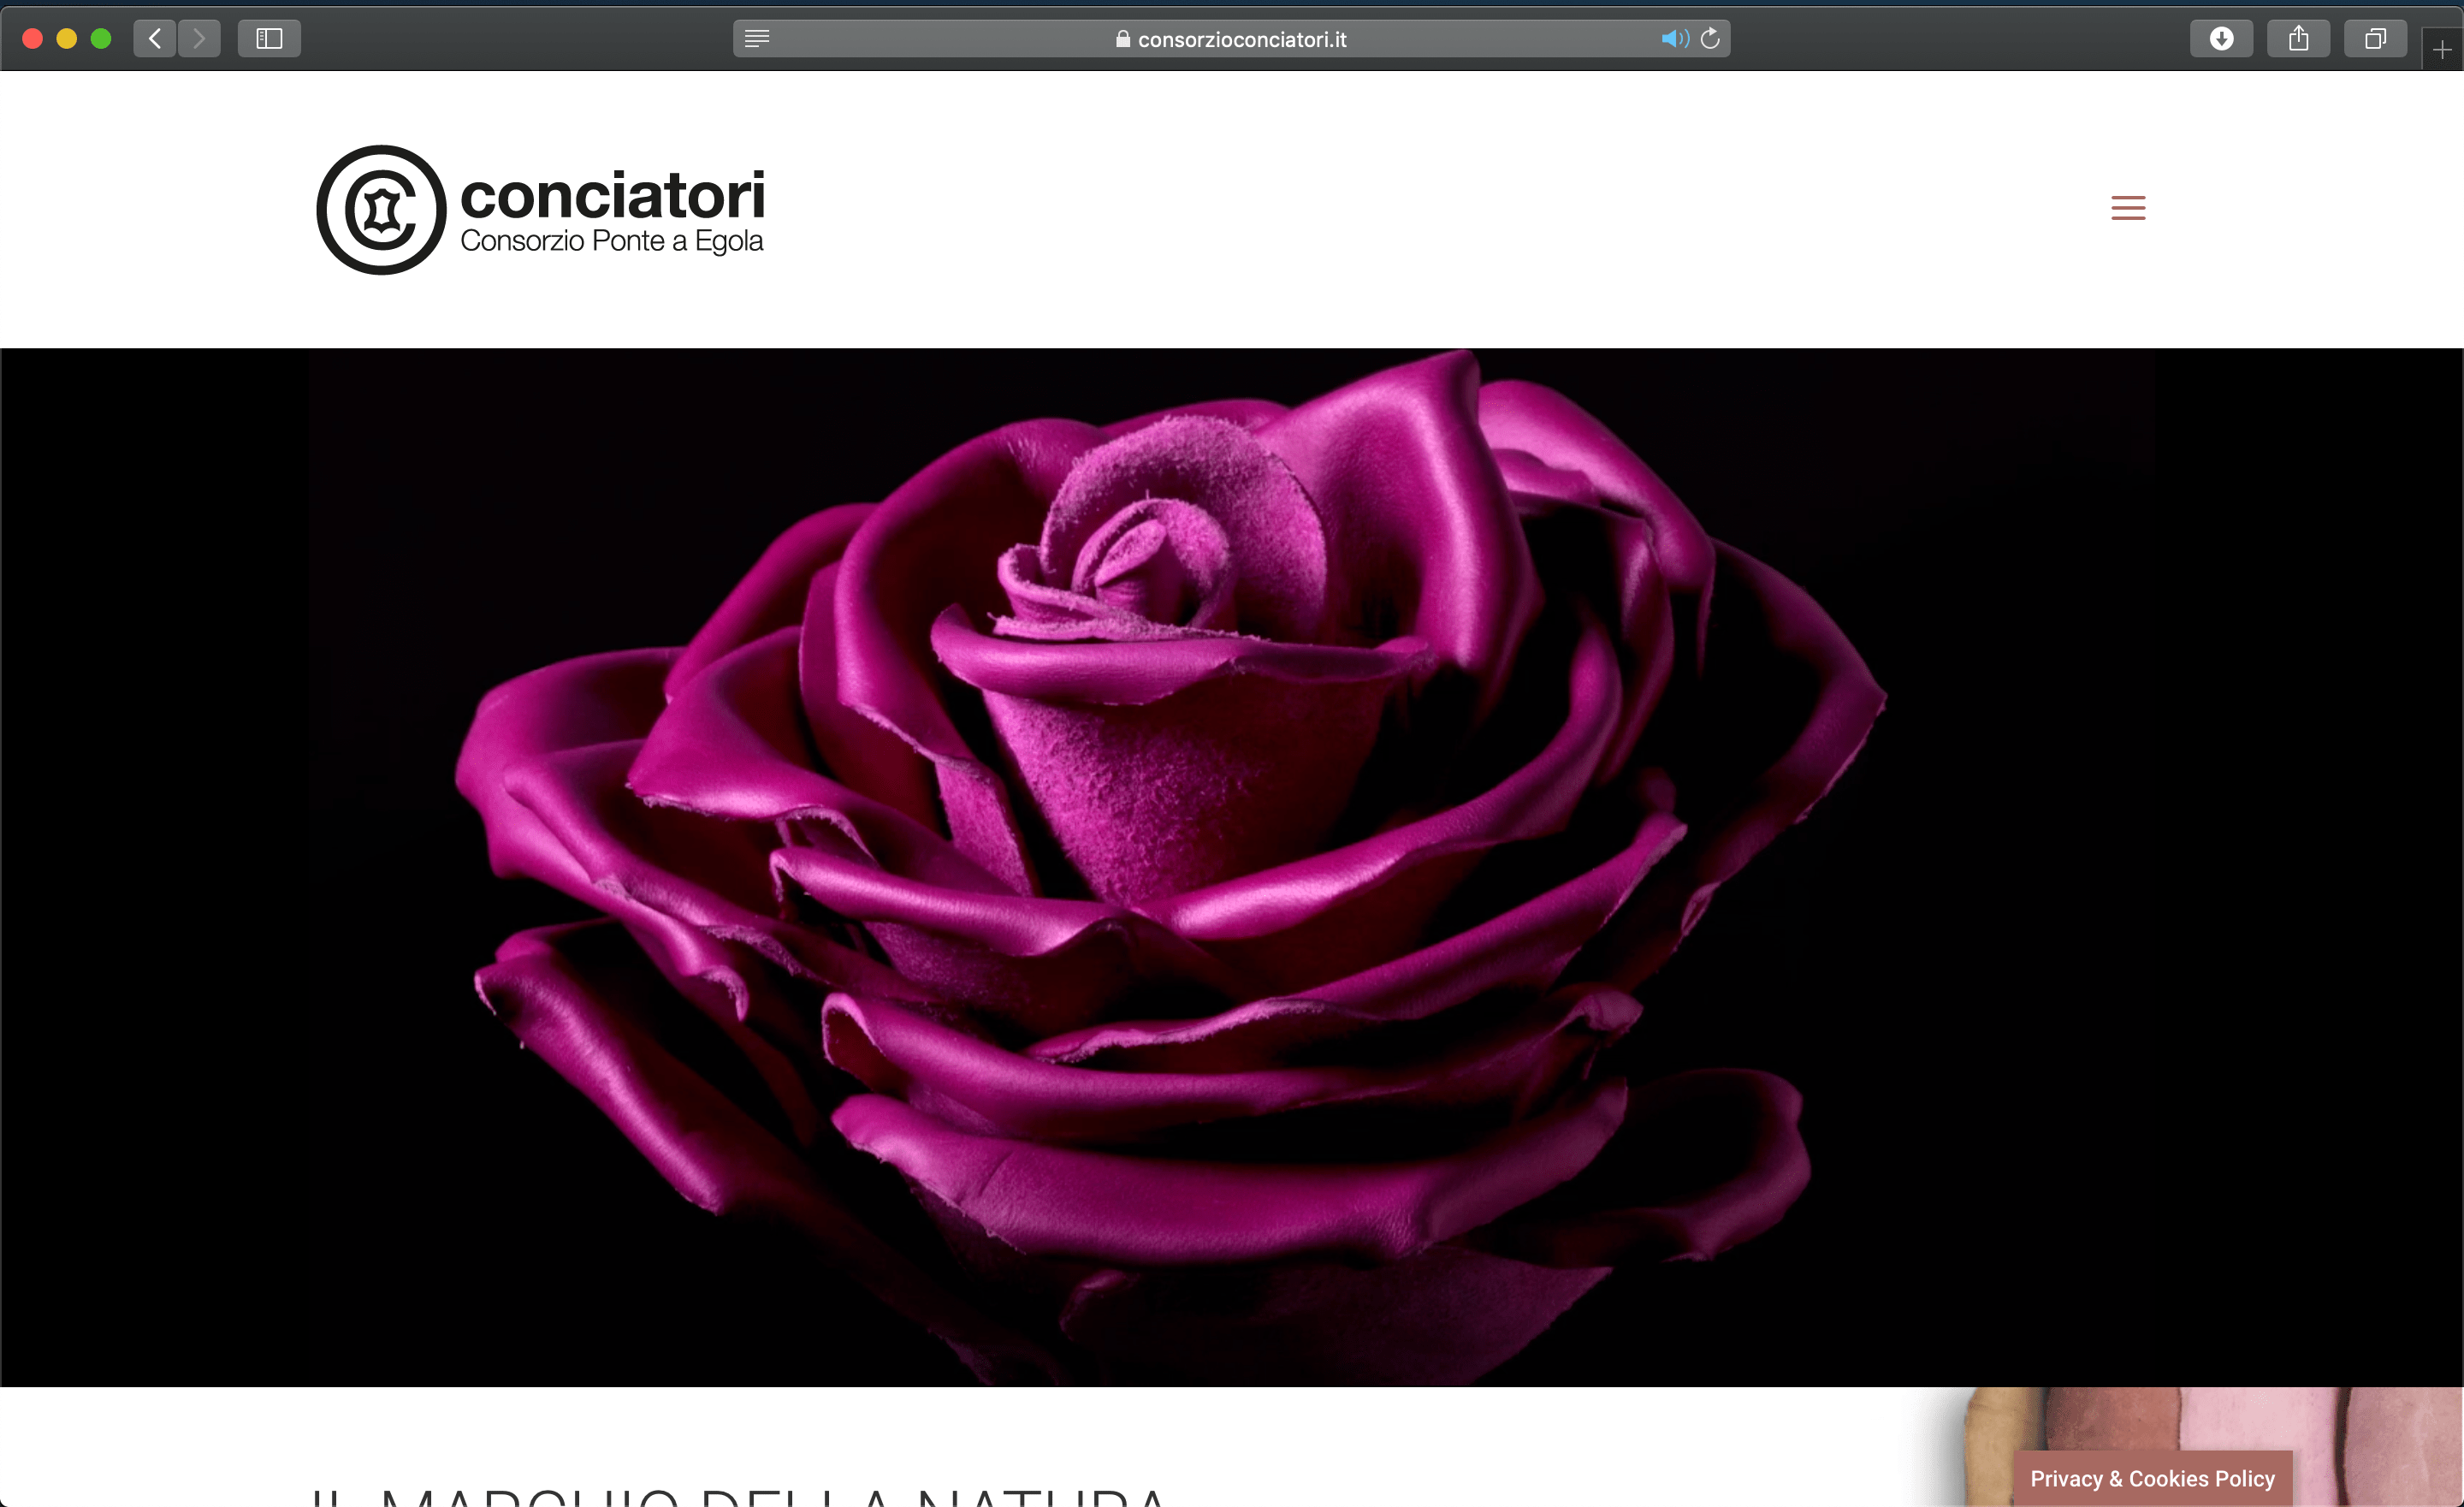The width and height of the screenshot is (2464, 1507).
Task: Enter full screen with the green button
Action: pyautogui.click(x=101, y=39)
